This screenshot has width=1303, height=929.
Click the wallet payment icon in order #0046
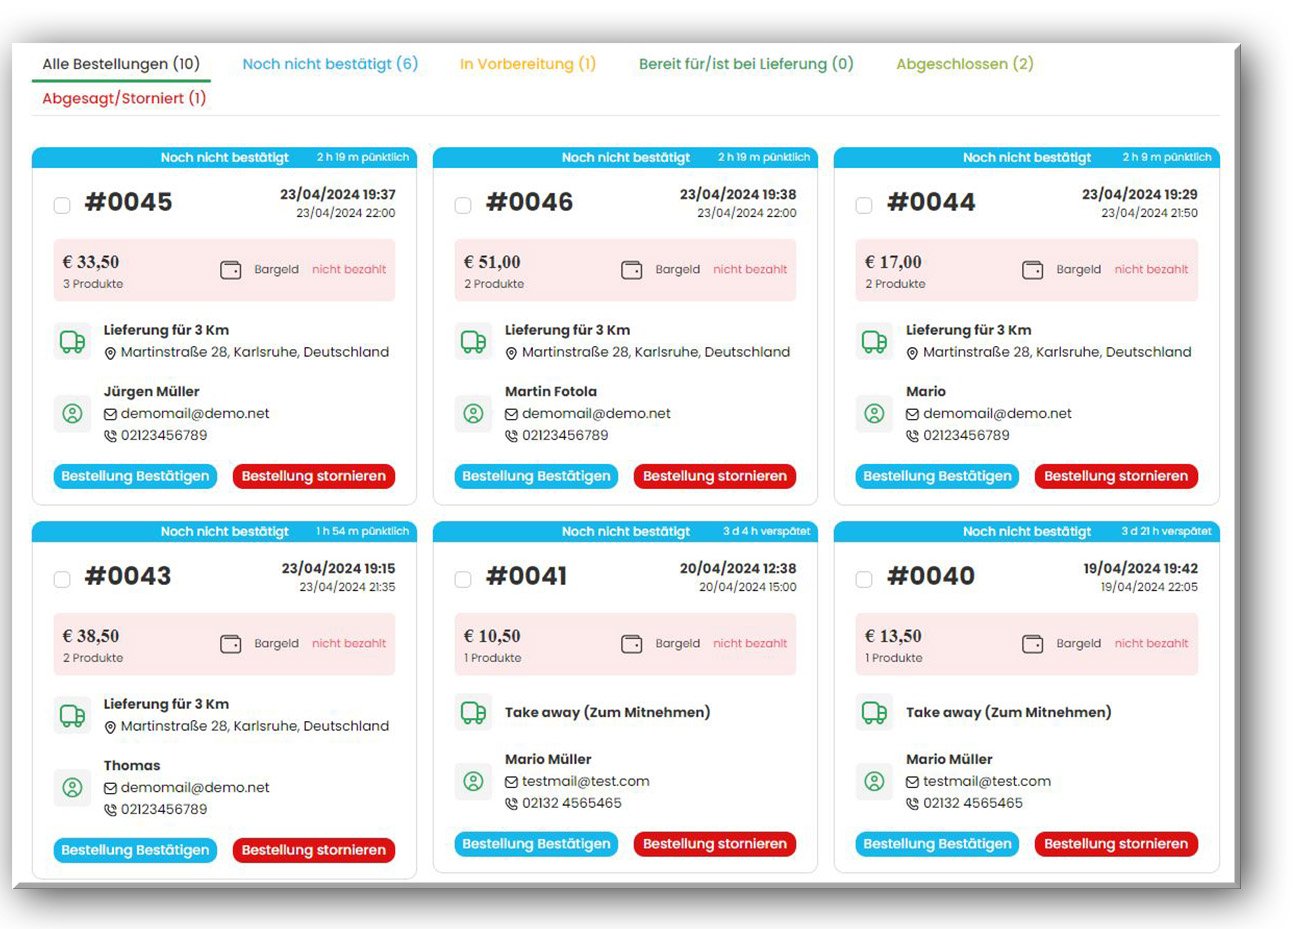click(x=631, y=270)
